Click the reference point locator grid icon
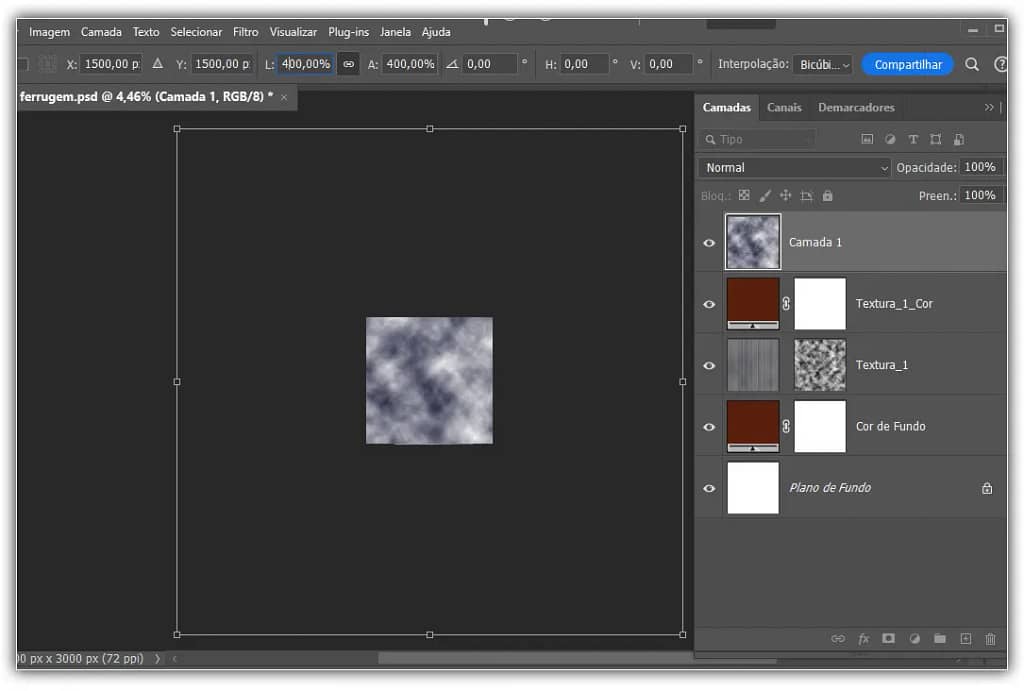 click(47, 64)
